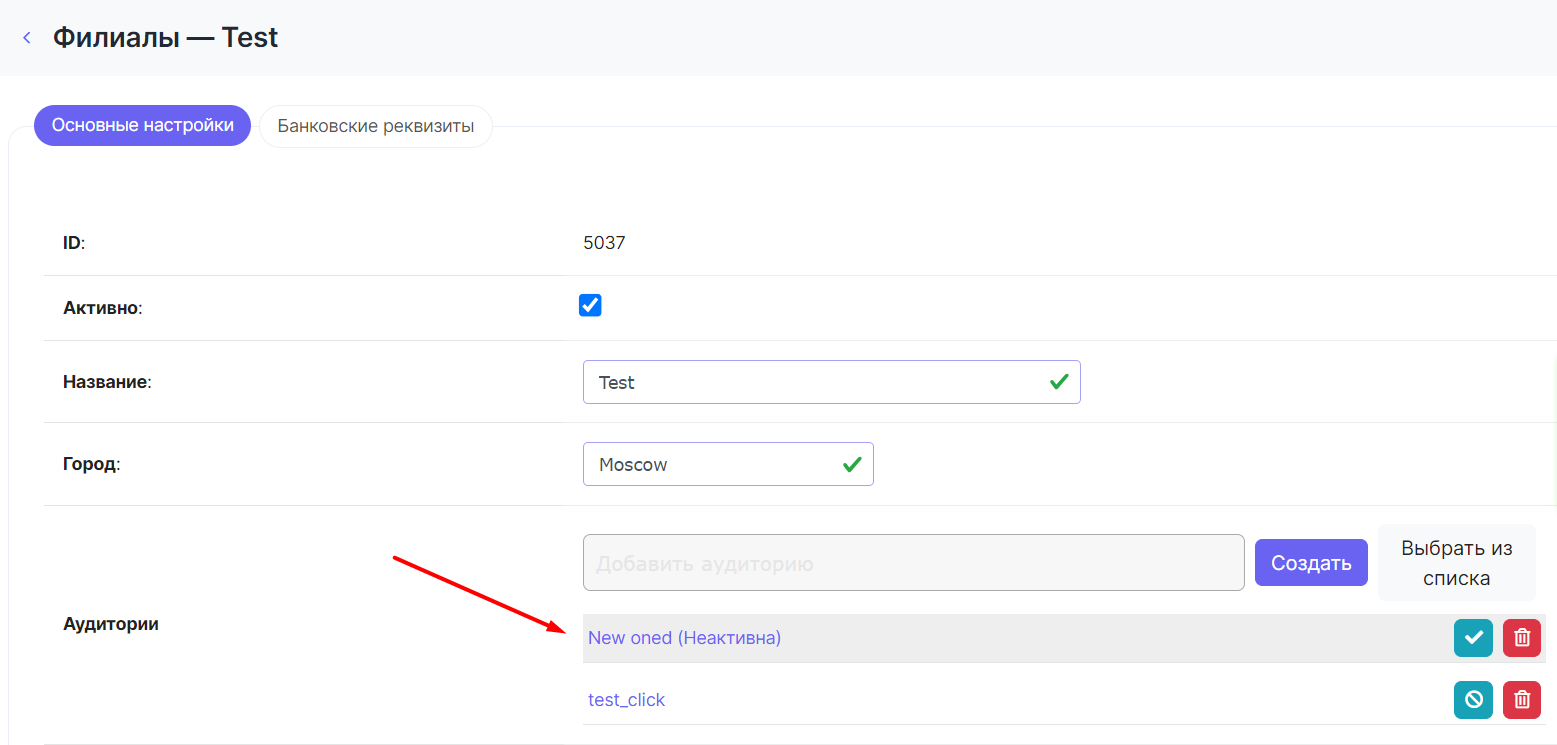Screen dimensions: 1557x745
Task: Click the Активно label
Action: point(103,308)
